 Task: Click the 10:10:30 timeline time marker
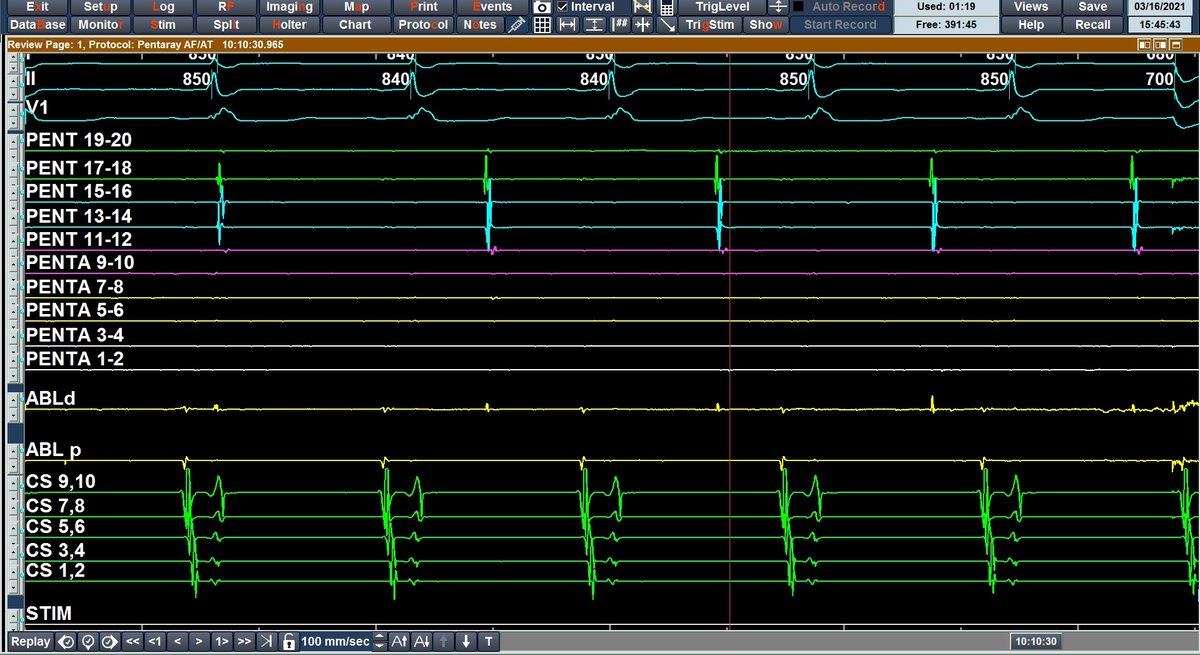pyautogui.click(x=1036, y=641)
